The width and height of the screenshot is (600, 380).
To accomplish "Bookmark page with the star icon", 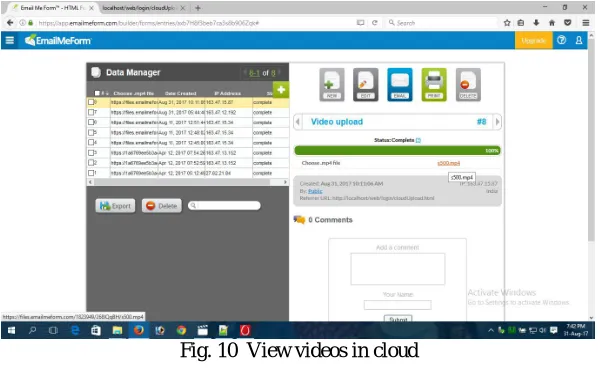I will pos(507,23).
